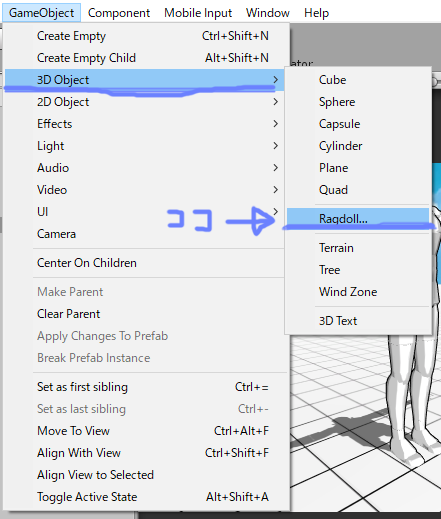The height and width of the screenshot is (519, 441).
Task: Open the GameObject menu
Action: coord(41,13)
